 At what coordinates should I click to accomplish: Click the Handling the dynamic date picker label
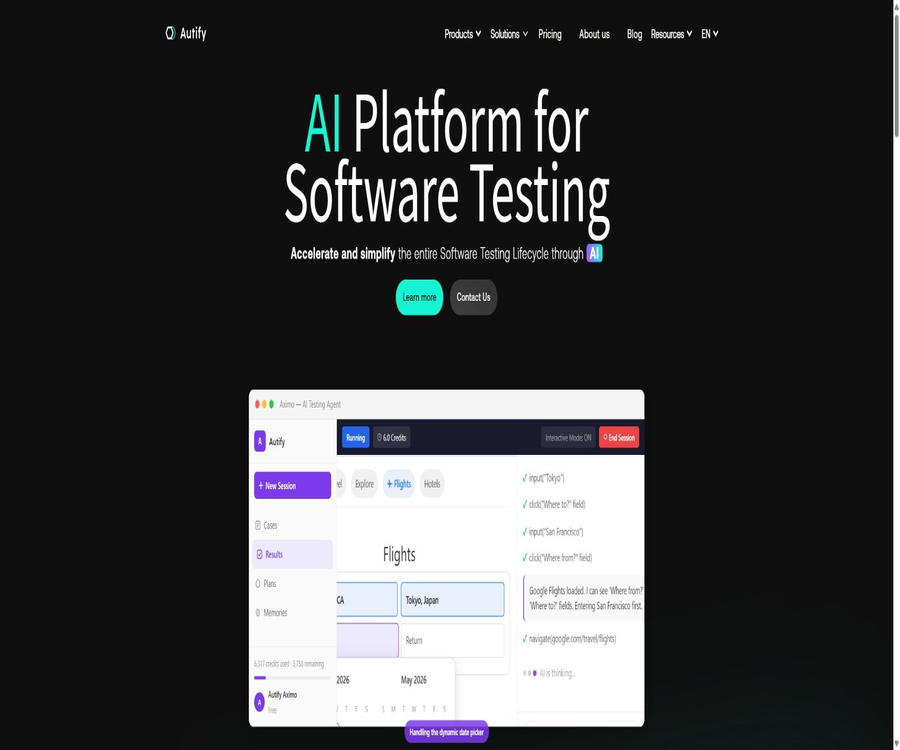(447, 732)
